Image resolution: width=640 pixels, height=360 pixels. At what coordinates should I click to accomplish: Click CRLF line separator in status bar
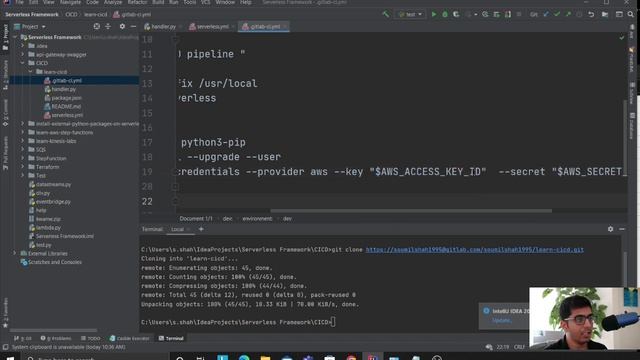click(519, 347)
